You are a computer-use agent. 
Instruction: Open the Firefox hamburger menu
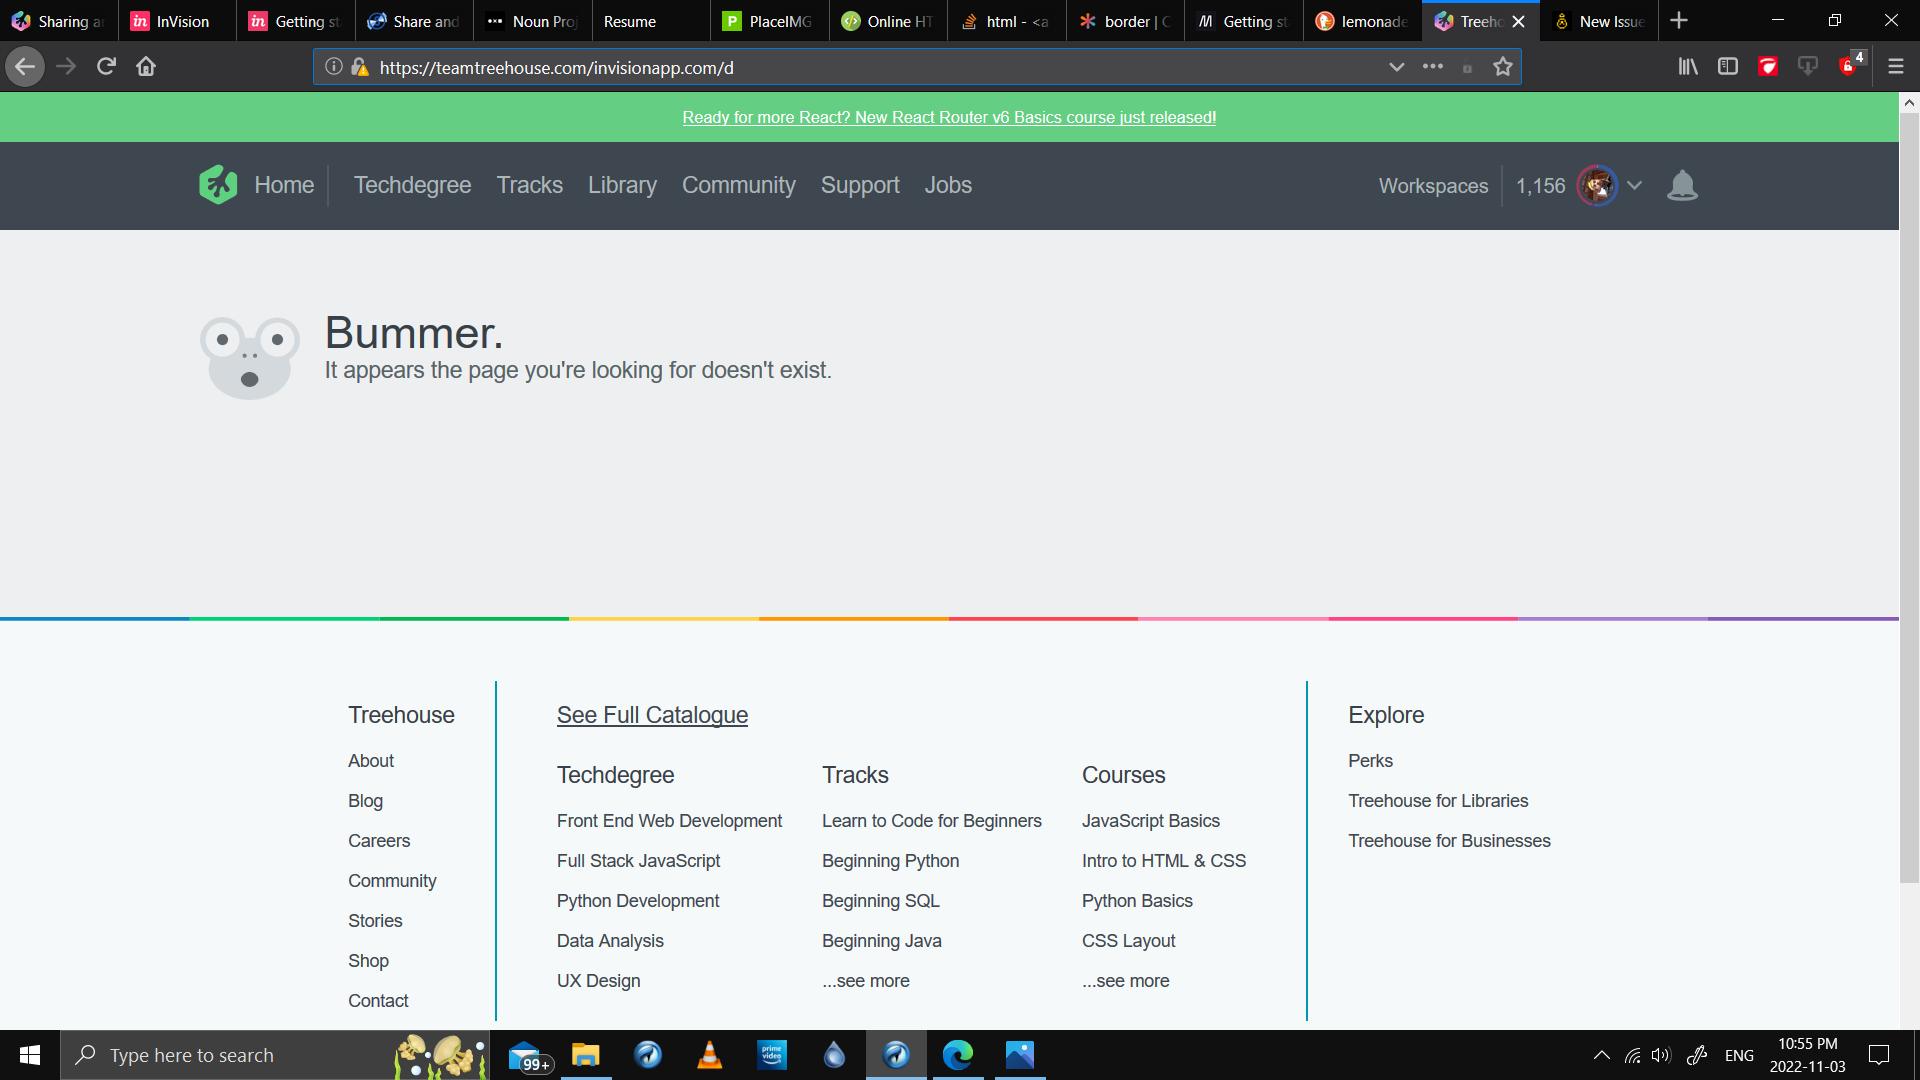[1895, 66]
